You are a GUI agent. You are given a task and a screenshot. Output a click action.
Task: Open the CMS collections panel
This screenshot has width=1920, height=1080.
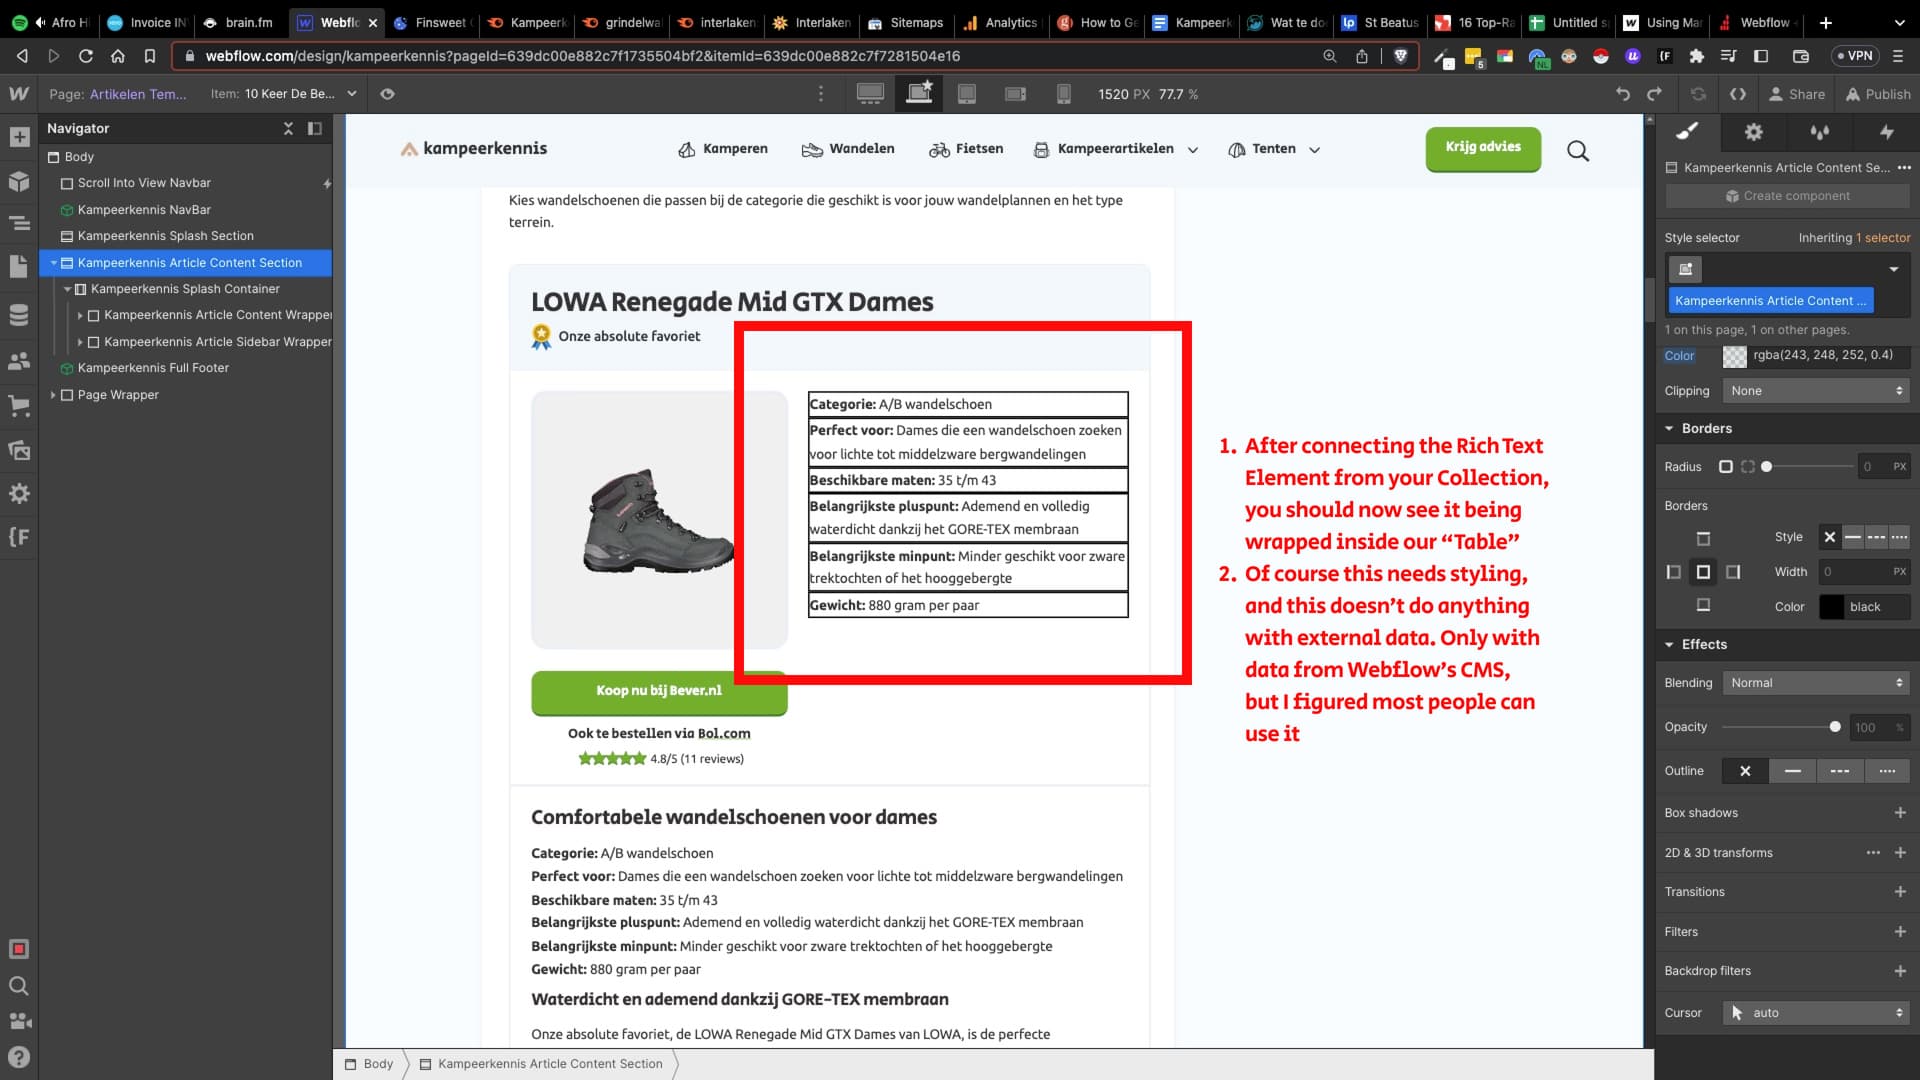[19, 315]
